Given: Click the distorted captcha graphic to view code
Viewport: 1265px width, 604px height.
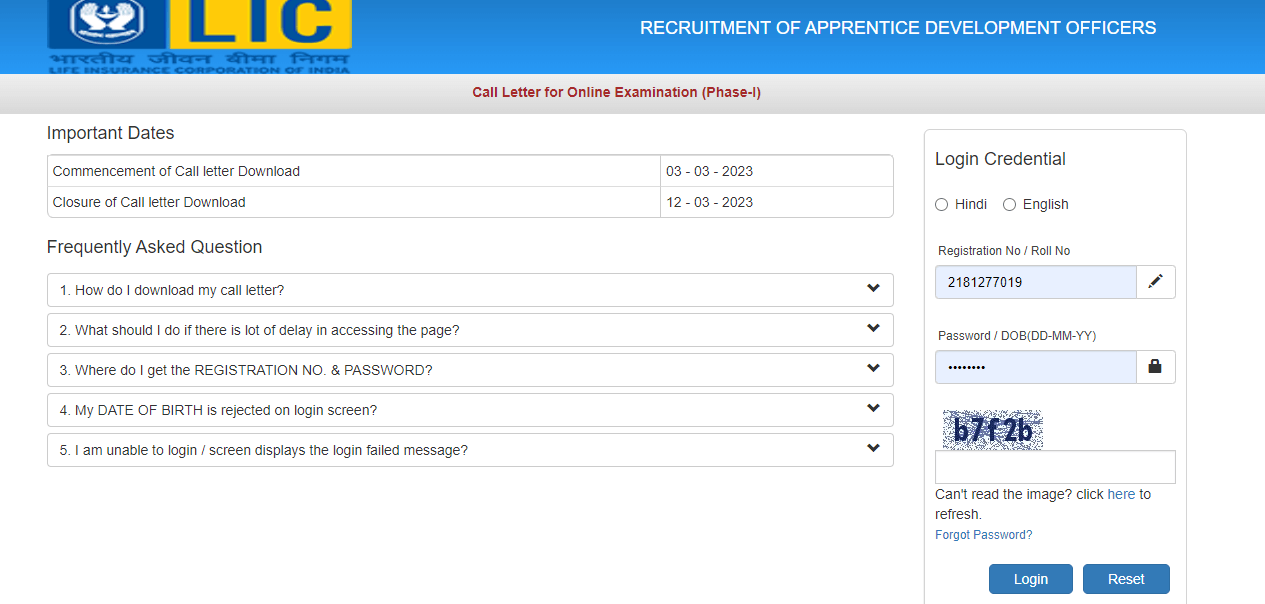Looking at the screenshot, I should point(991,428).
